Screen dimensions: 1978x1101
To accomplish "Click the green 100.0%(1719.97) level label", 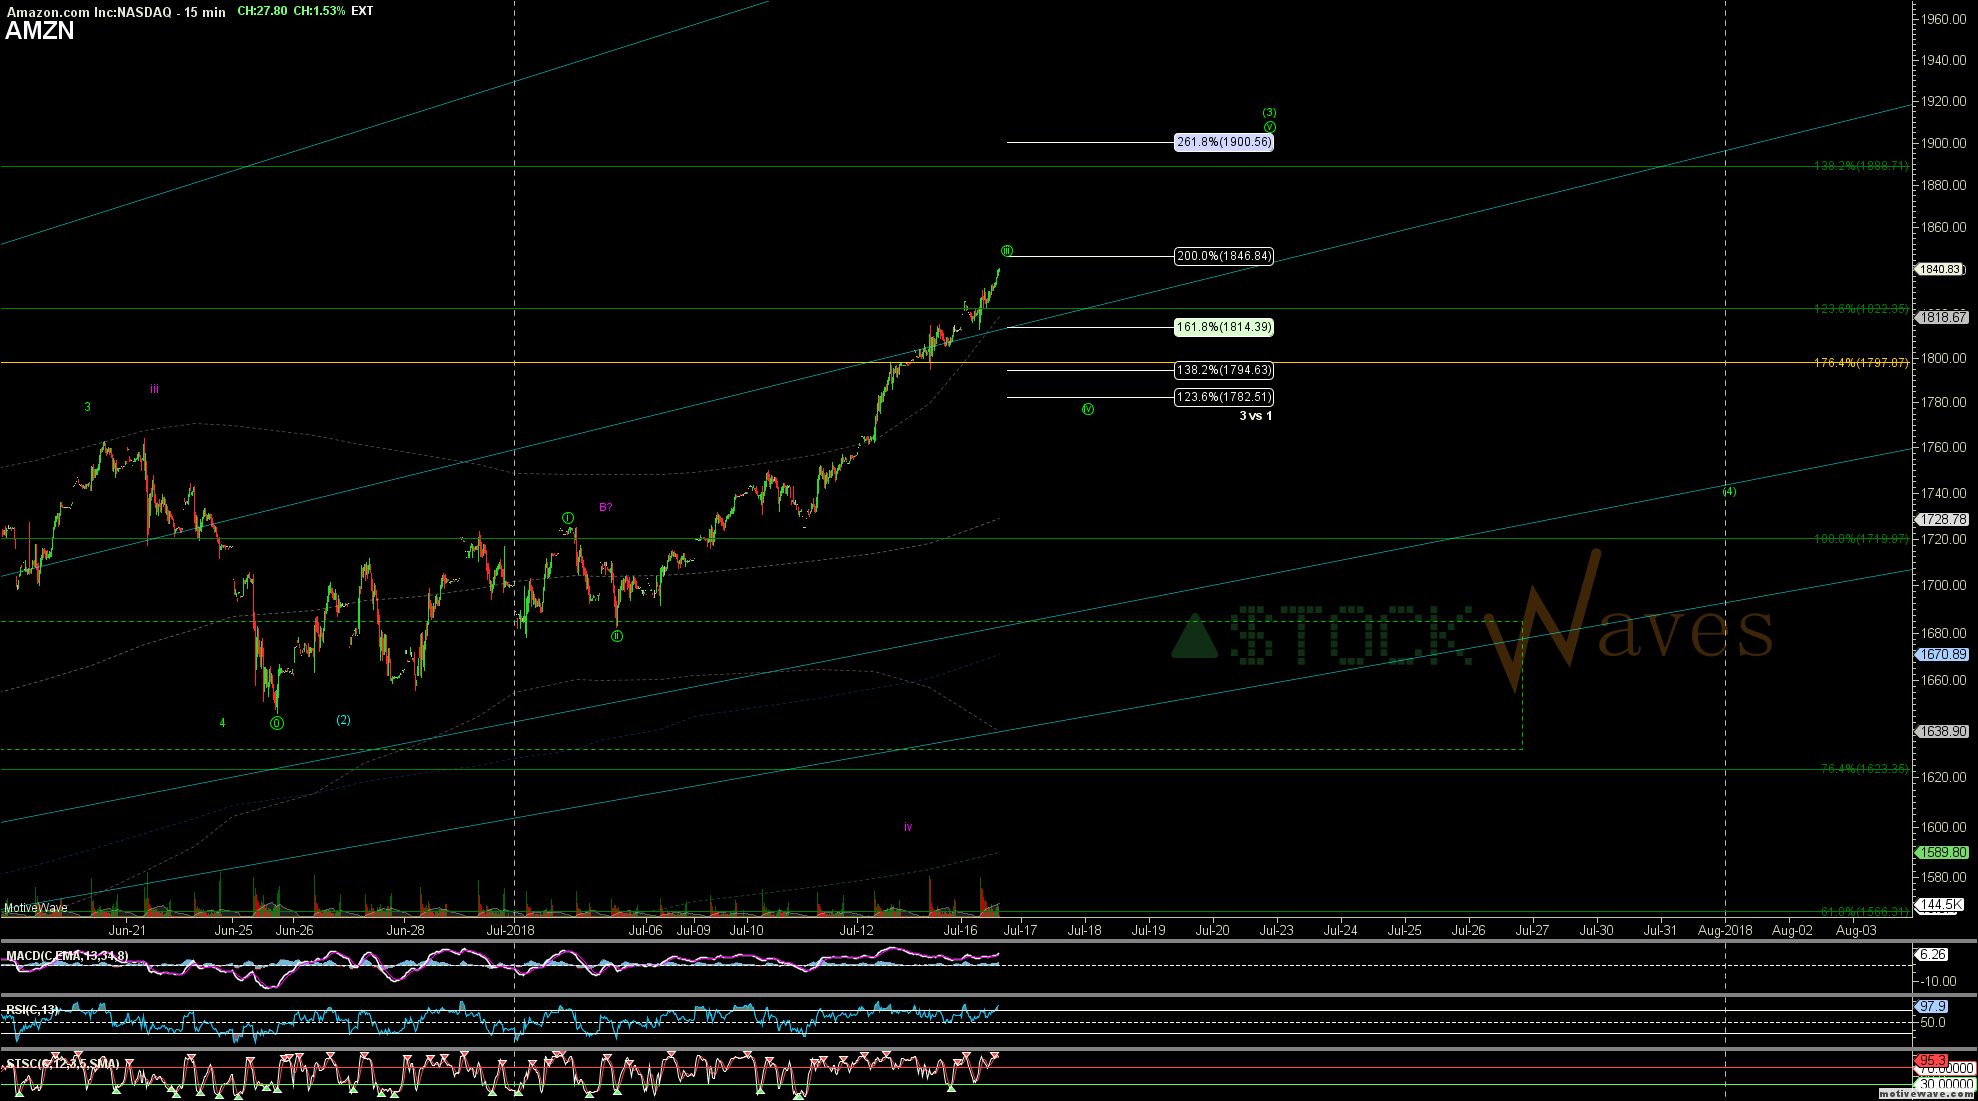I will point(1861,539).
